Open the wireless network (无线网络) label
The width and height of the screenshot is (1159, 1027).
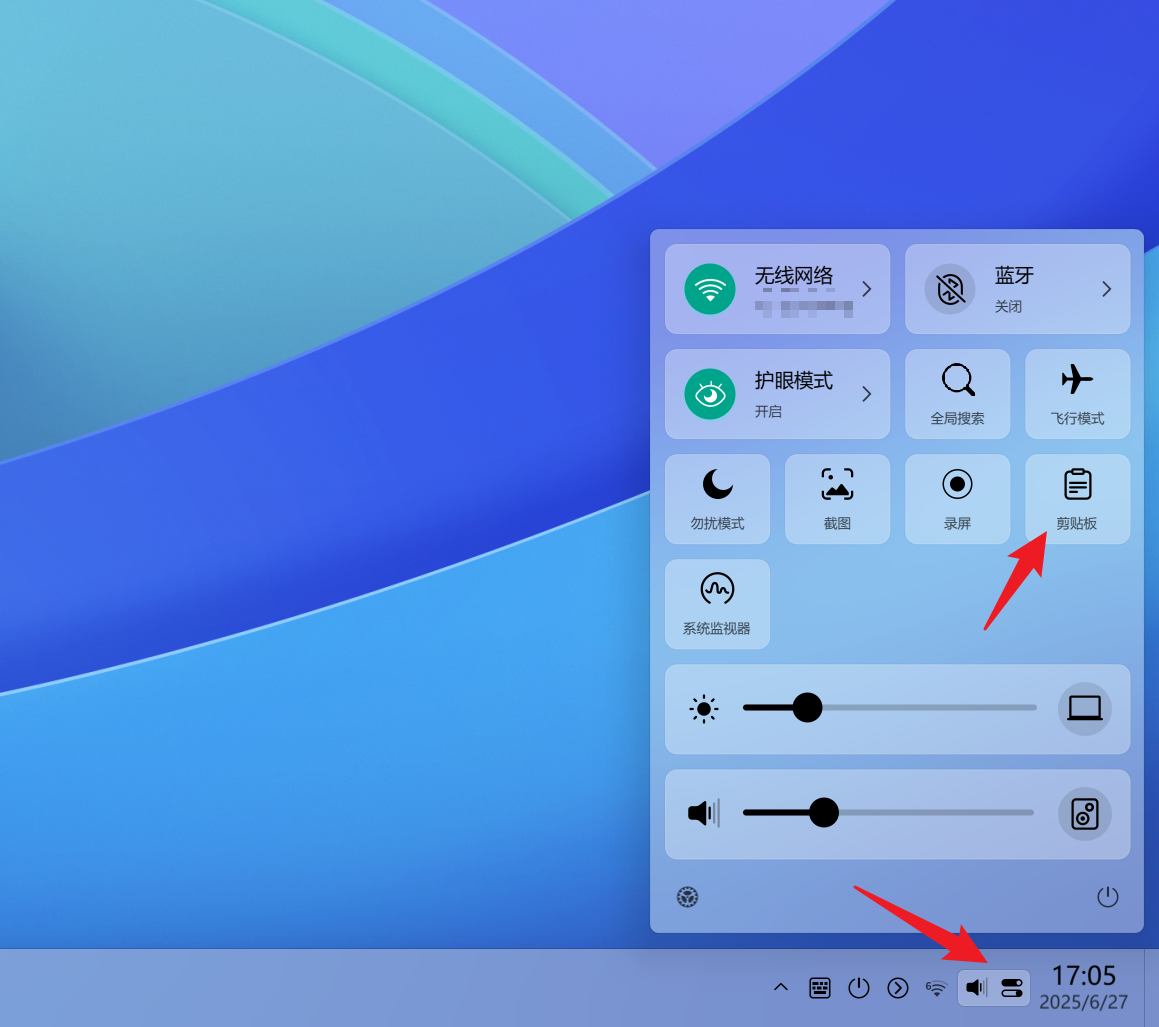pos(793,276)
